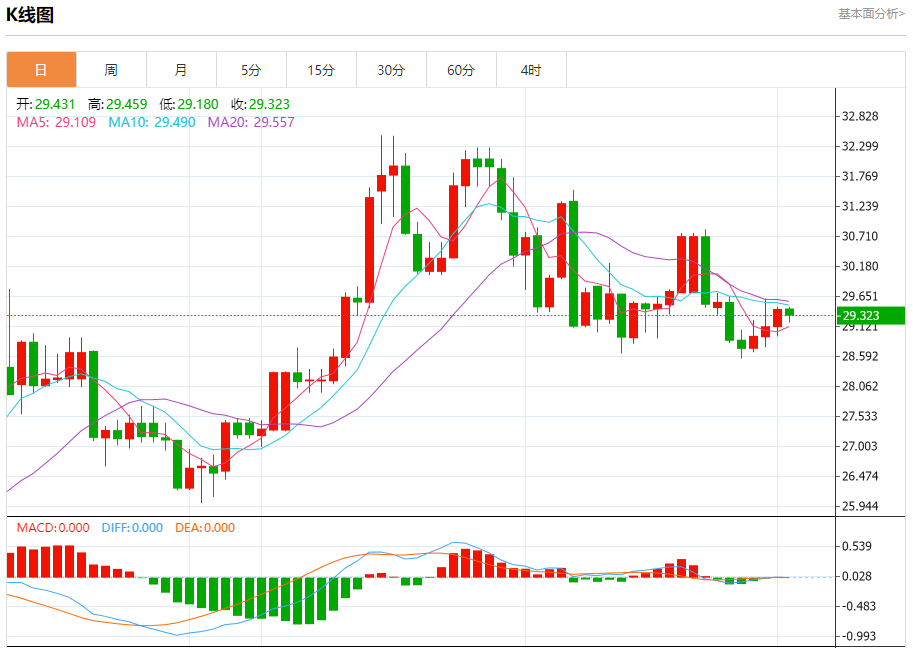
Task: Click the K线图 heading
Action: click(x=30, y=15)
